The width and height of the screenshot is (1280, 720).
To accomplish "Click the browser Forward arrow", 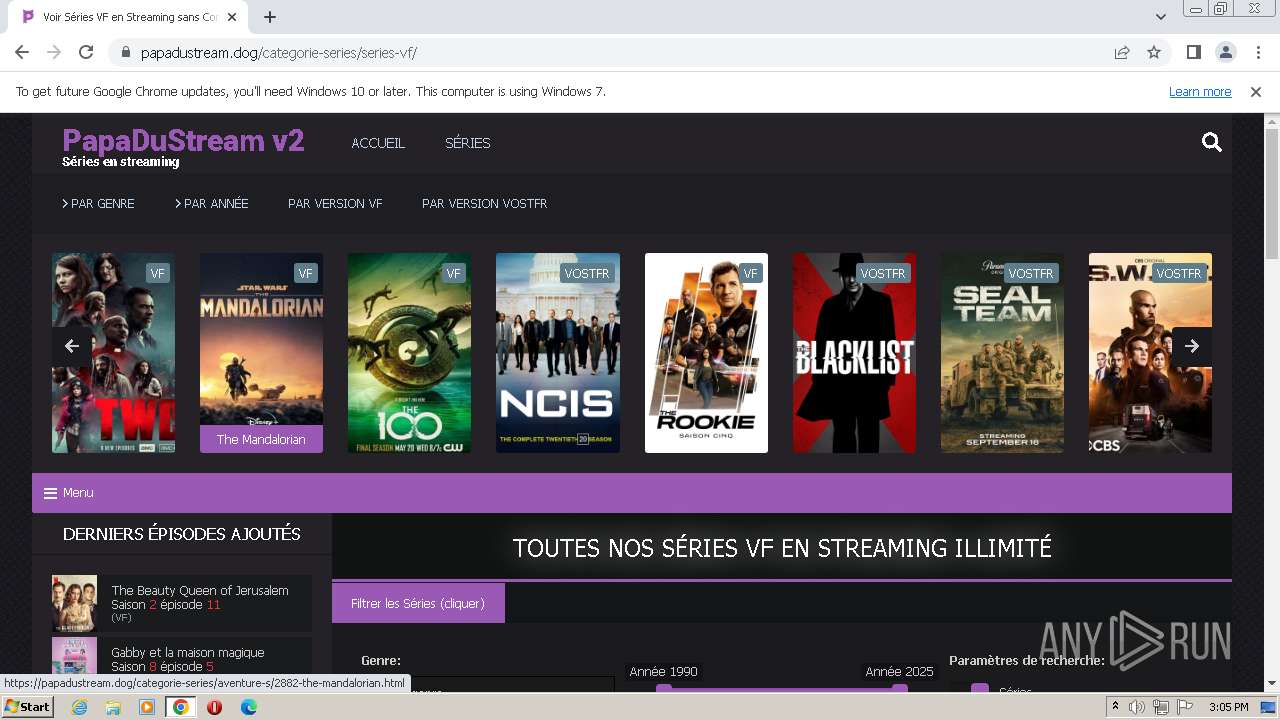I will tap(54, 52).
